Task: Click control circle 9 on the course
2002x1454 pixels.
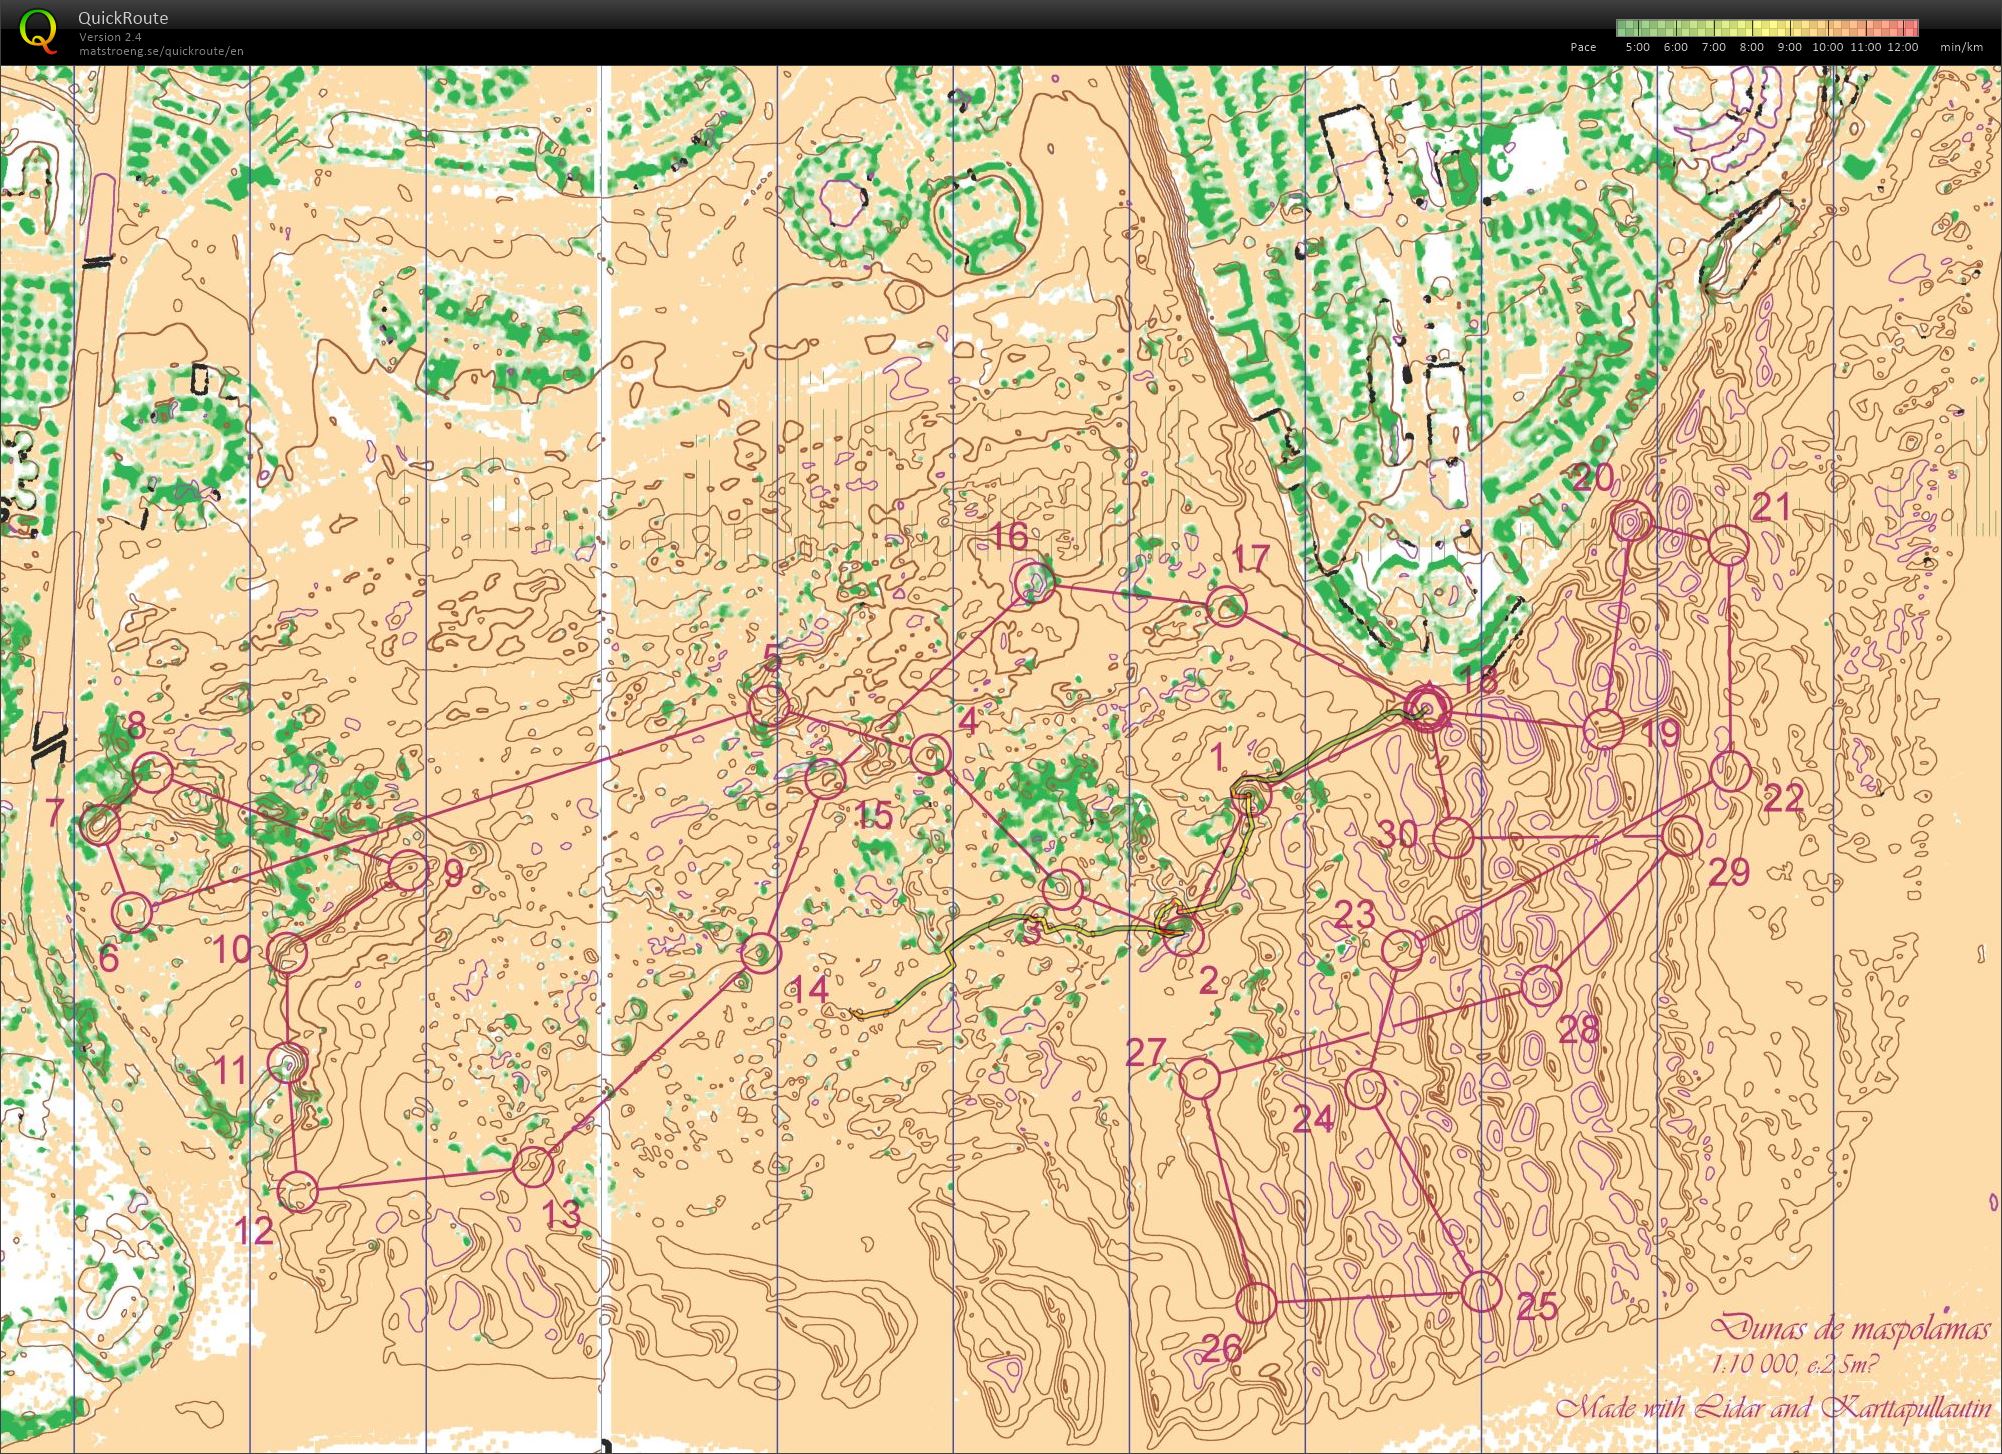Action: pos(408,871)
